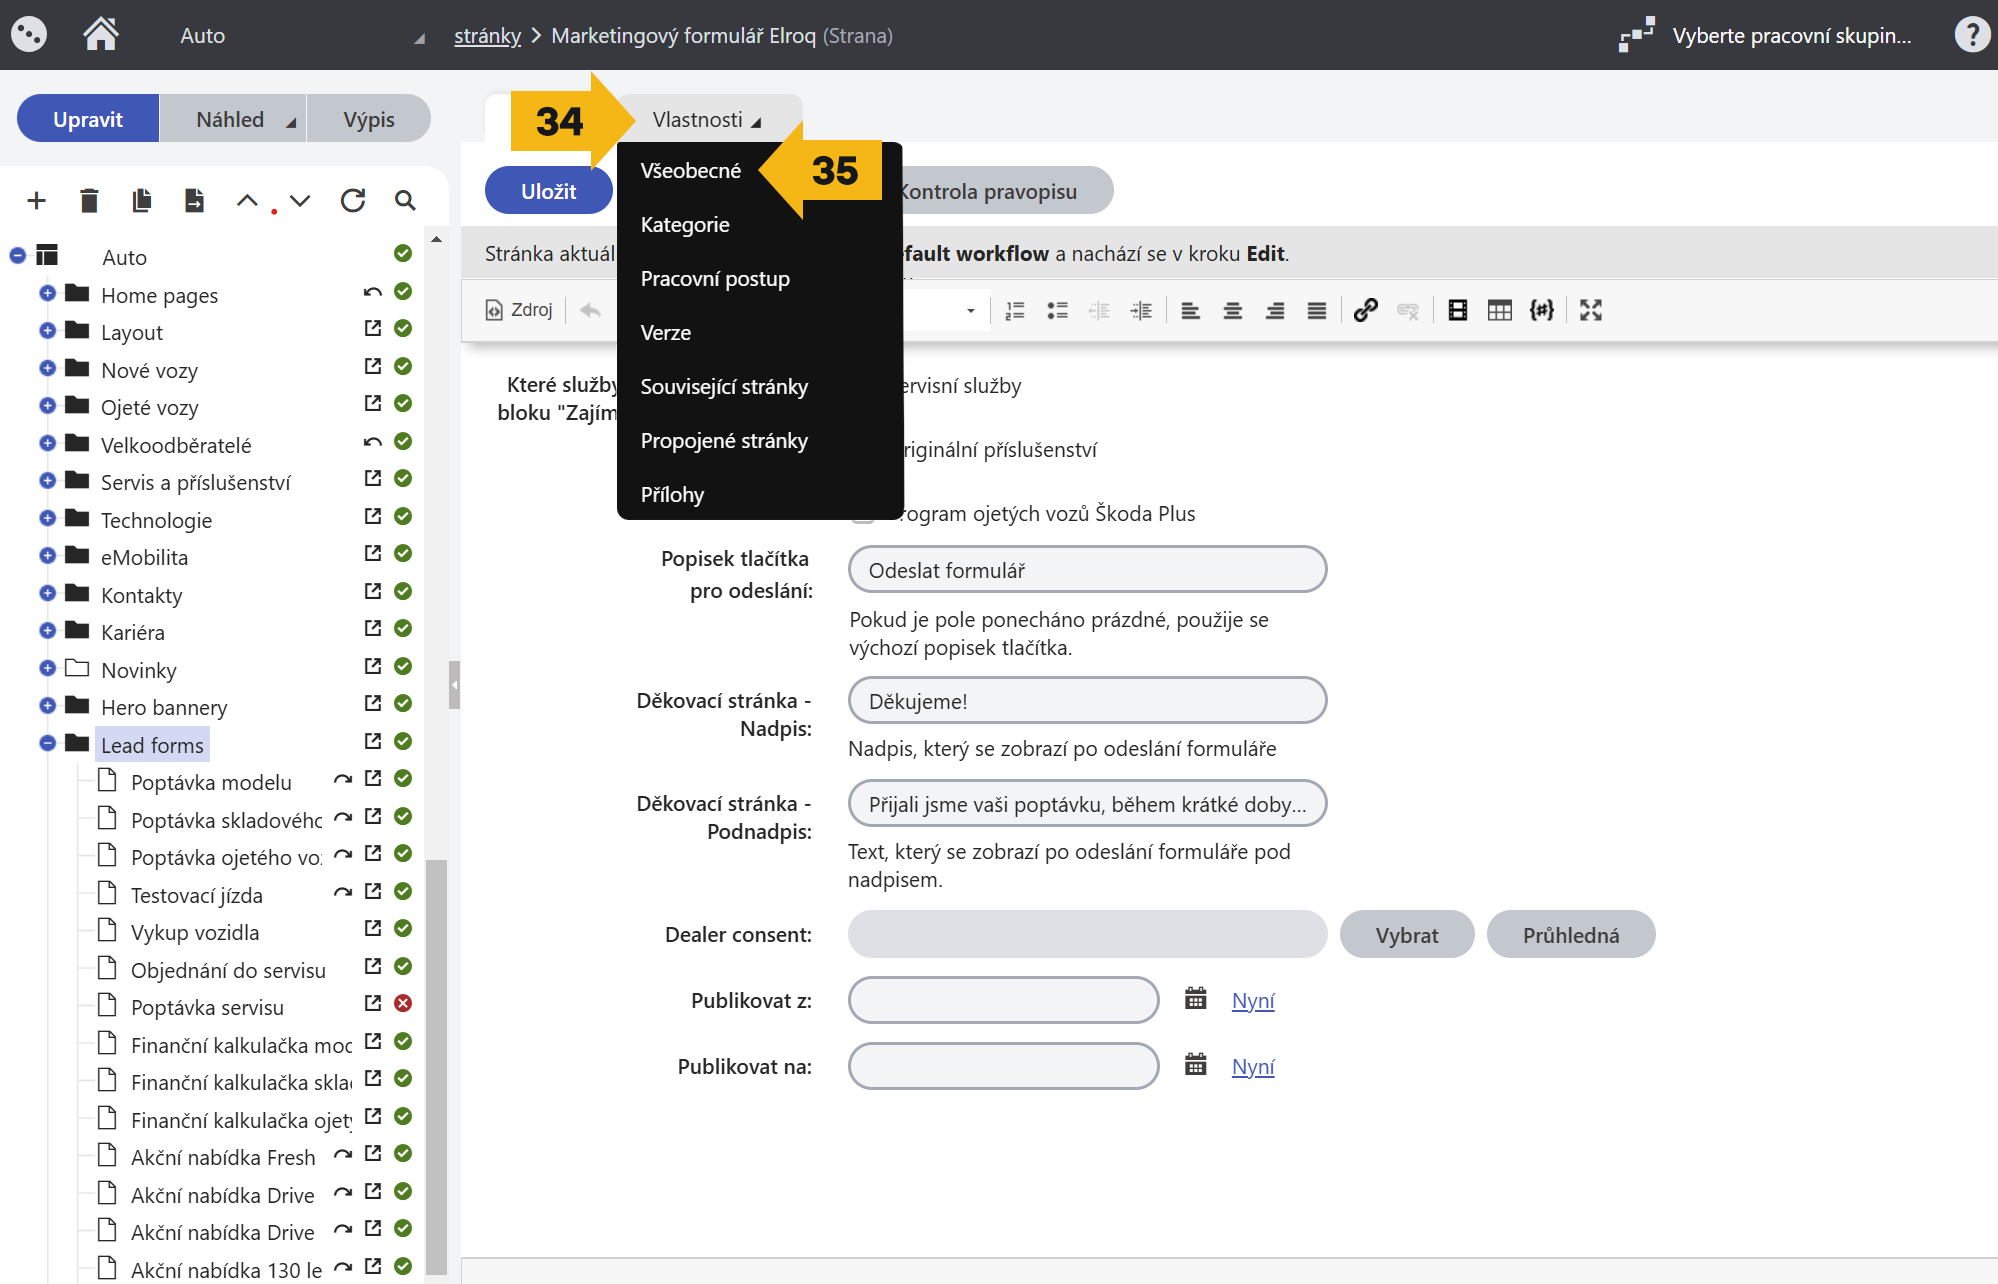This screenshot has height=1284, width=1998.
Task: Maximize the editor to fullscreen
Action: click(x=1590, y=310)
